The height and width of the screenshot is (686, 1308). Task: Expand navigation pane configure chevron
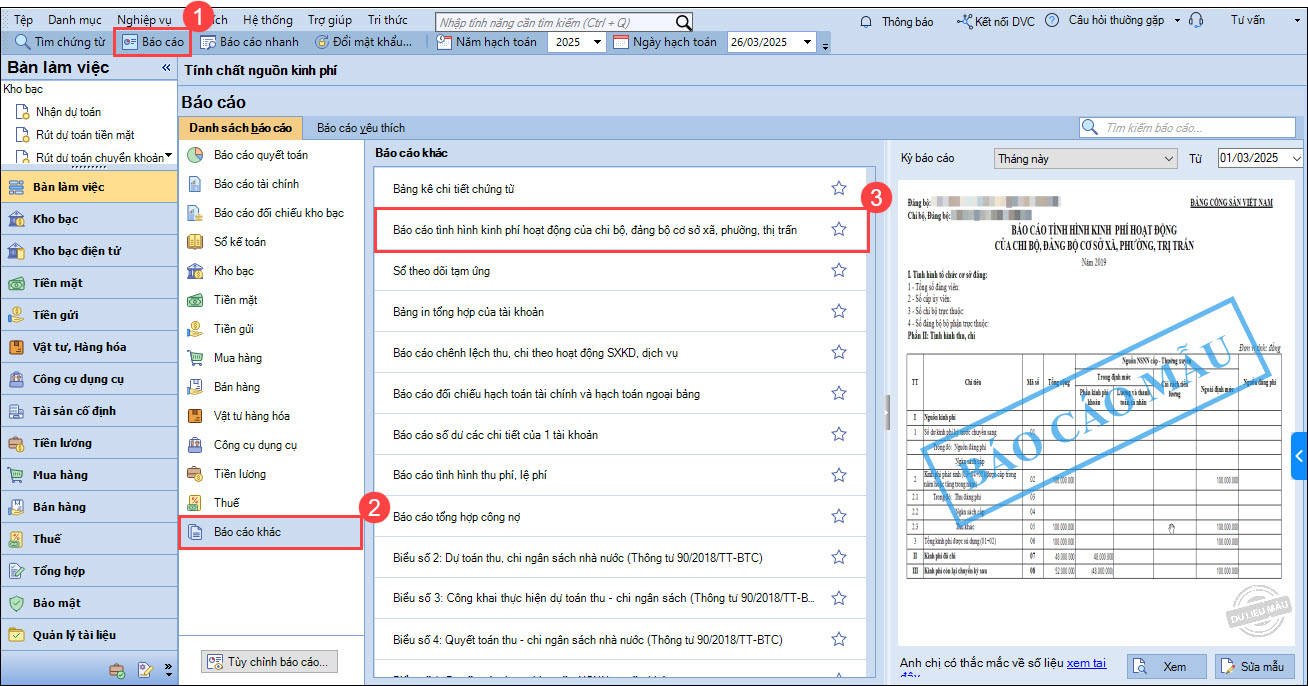[x=167, y=668]
